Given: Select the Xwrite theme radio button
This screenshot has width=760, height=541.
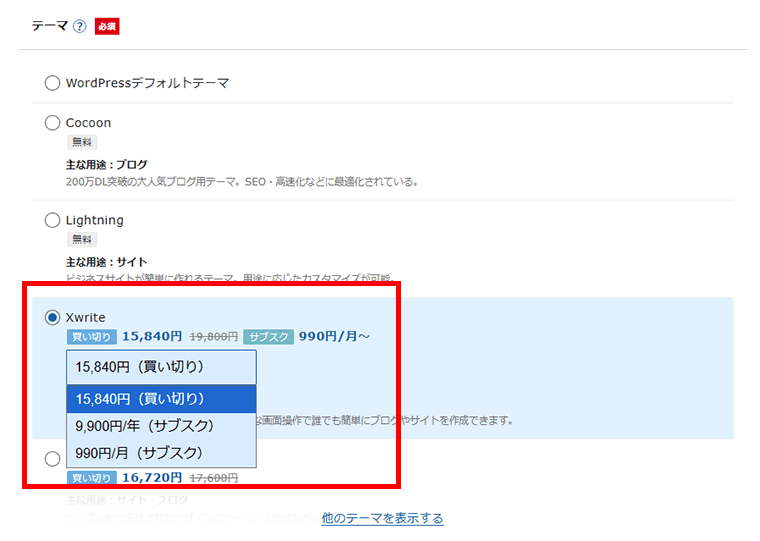Looking at the screenshot, I should [x=52, y=318].
